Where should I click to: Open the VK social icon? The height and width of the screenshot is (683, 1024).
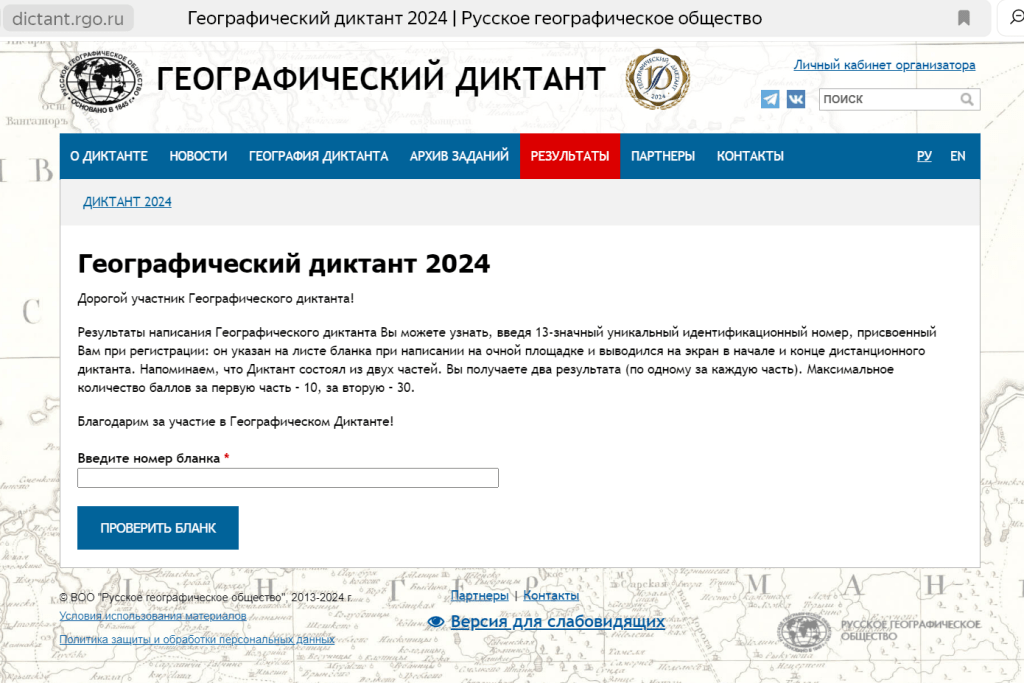795,99
